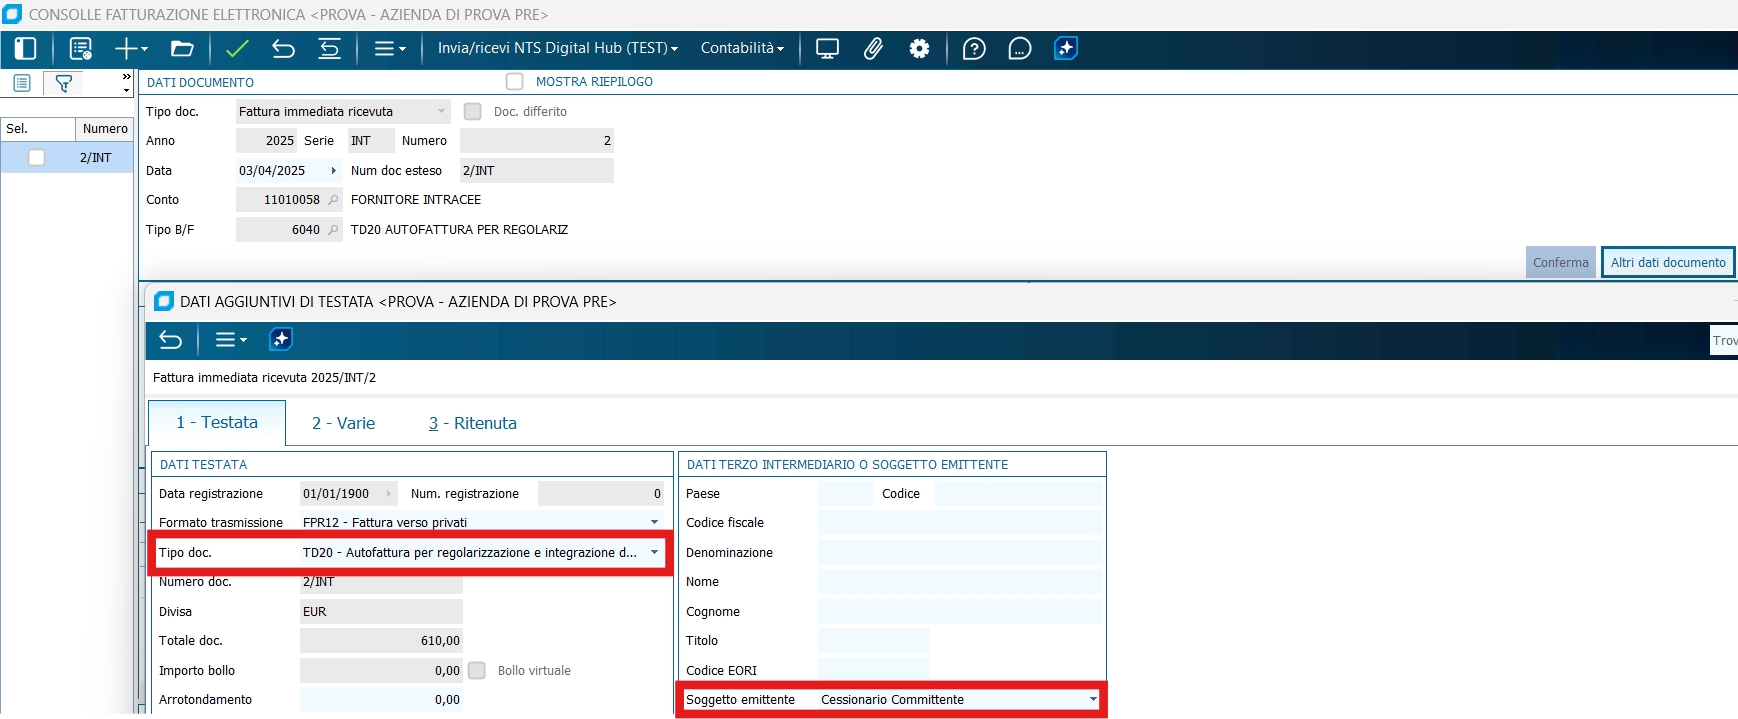
Task: Open the Contabilità dropdown menu
Action: 742,48
